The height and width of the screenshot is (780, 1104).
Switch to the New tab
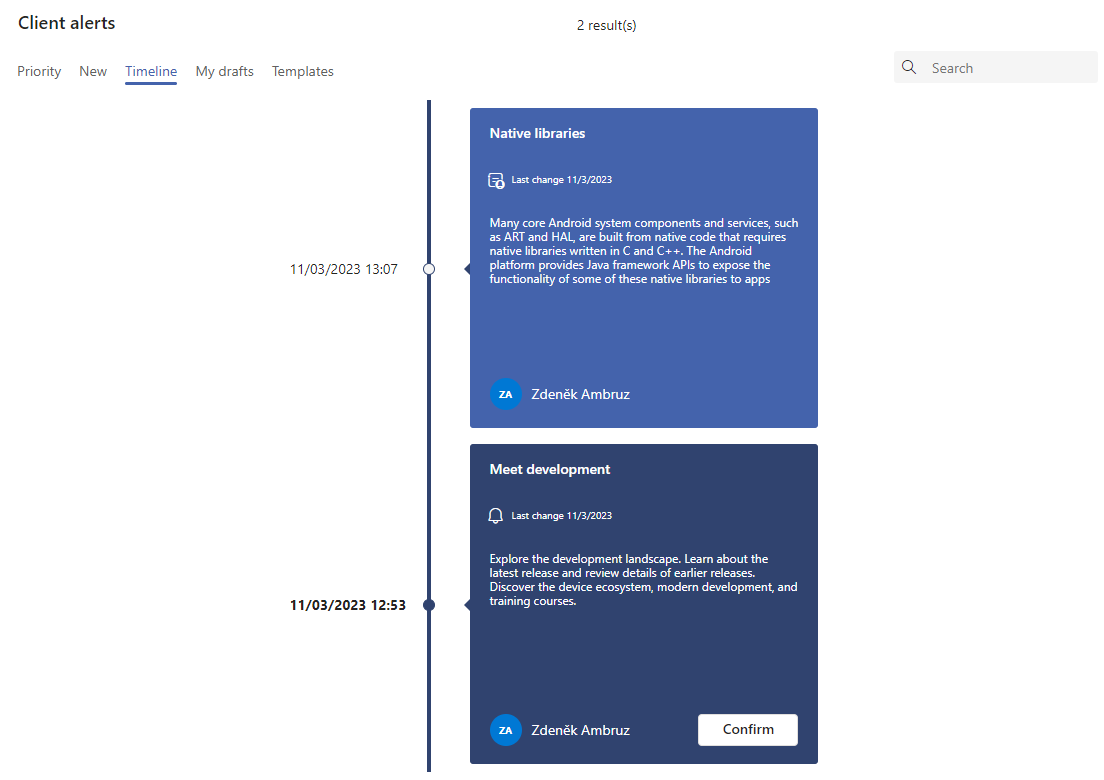(93, 71)
